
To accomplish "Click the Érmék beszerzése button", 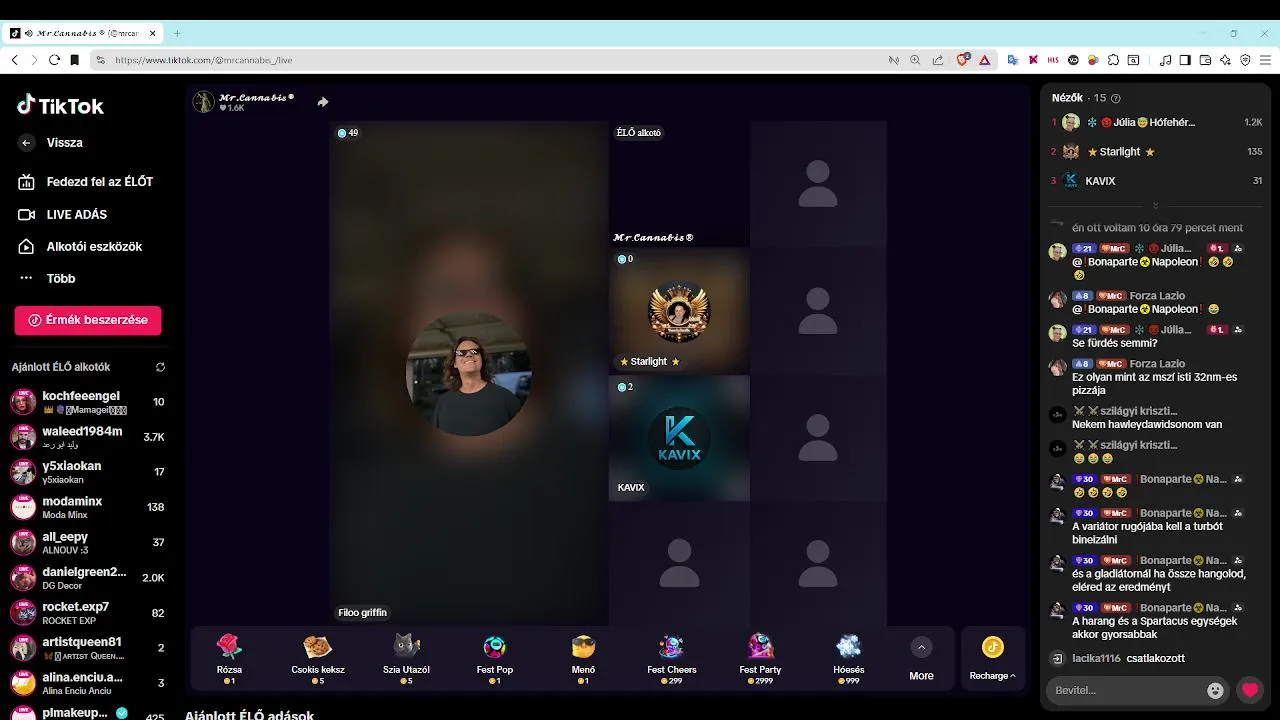I will point(88,320).
